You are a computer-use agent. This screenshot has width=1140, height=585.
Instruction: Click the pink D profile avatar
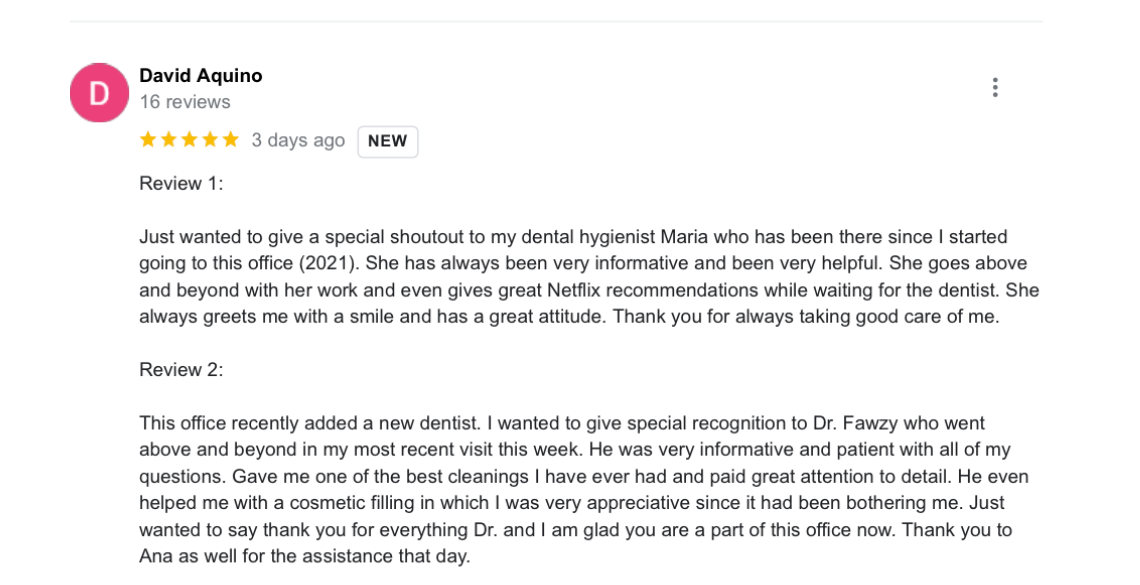99,93
